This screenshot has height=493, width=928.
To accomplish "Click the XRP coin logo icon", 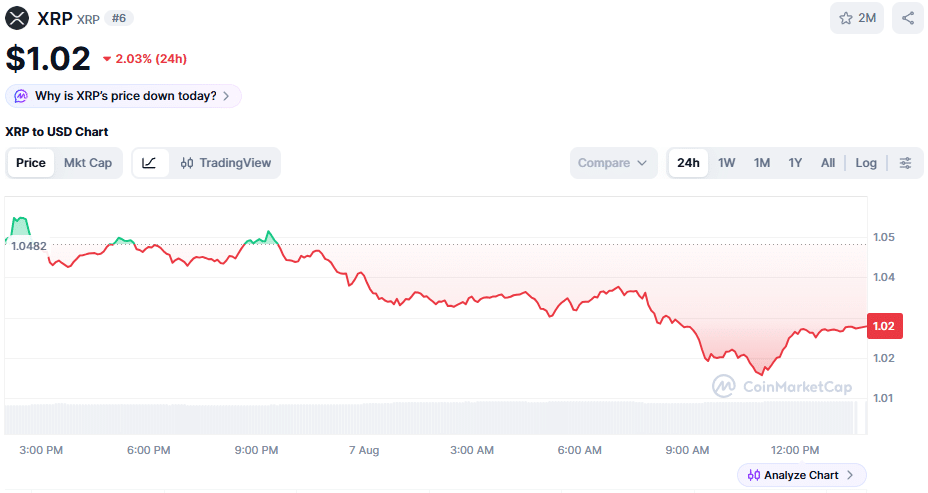I will click(x=17, y=18).
